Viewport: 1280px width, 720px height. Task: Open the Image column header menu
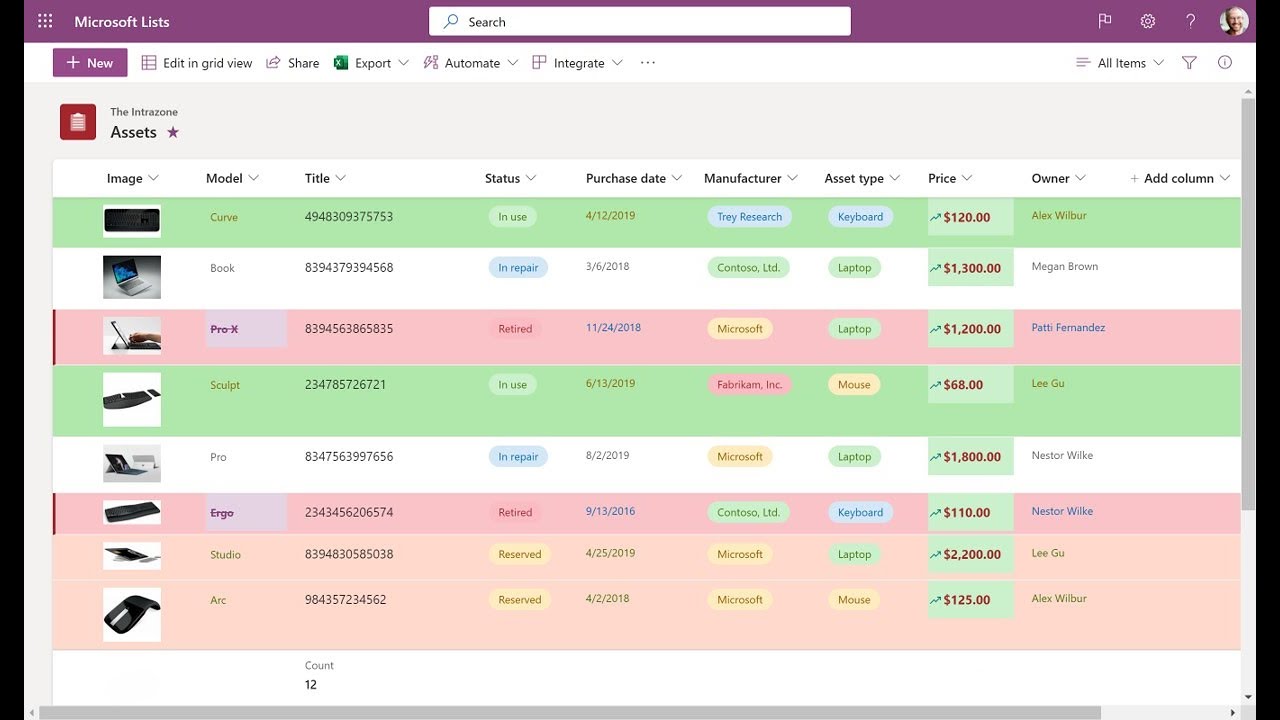pos(133,178)
